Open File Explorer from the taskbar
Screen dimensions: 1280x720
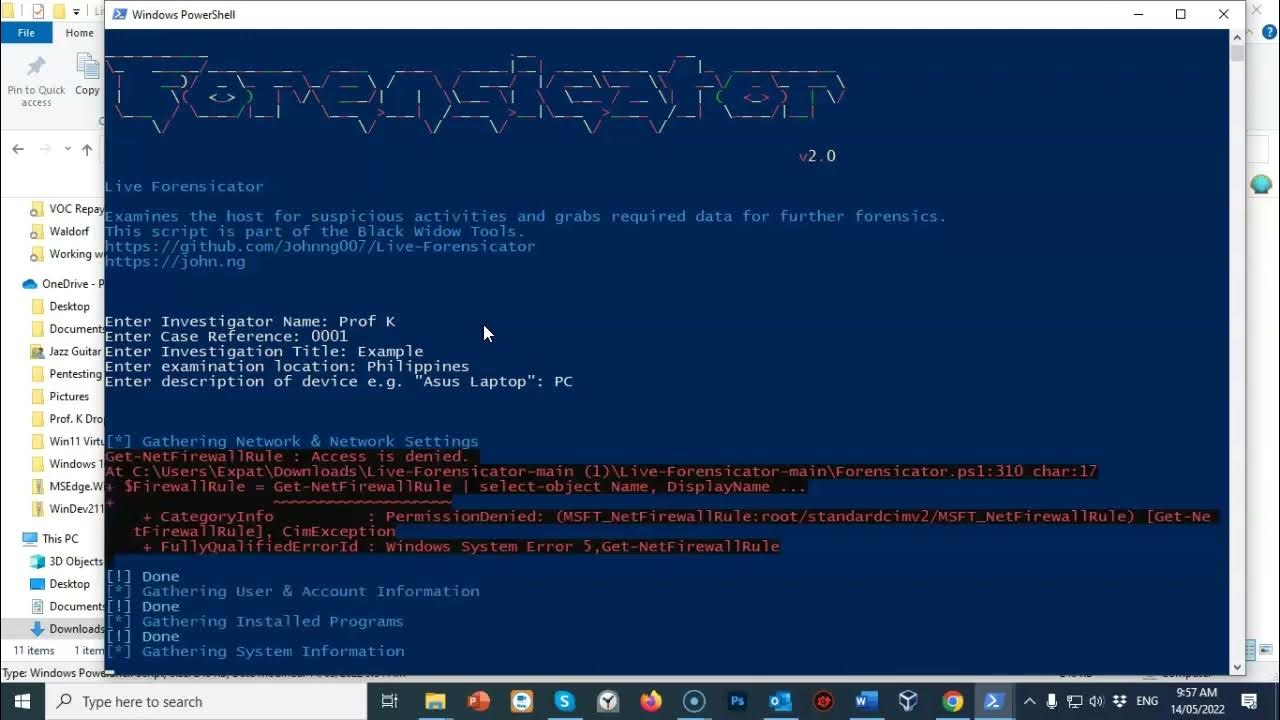pyautogui.click(x=436, y=701)
